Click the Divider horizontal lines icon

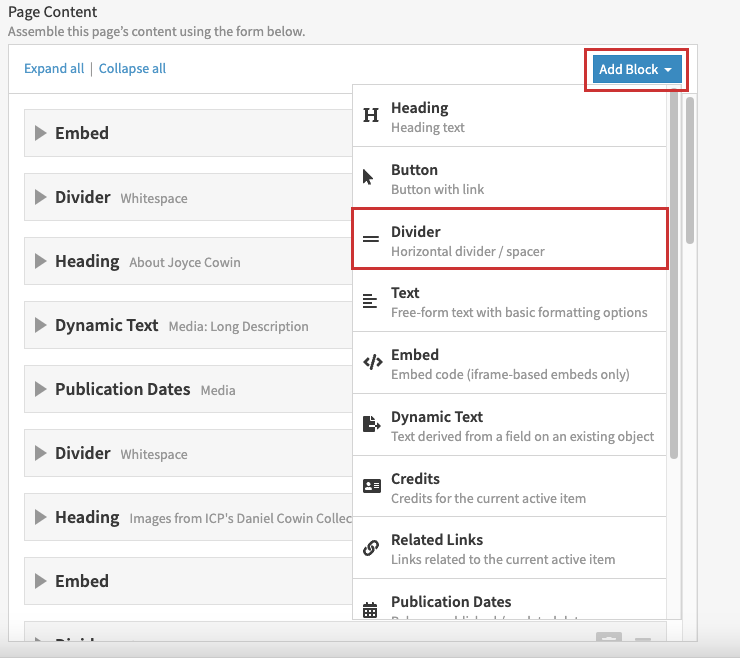pos(371,240)
